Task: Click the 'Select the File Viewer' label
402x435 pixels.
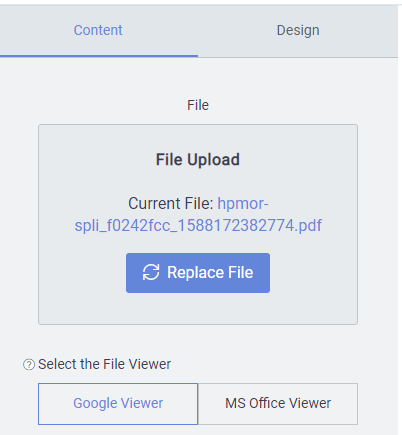Action: pos(104,364)
